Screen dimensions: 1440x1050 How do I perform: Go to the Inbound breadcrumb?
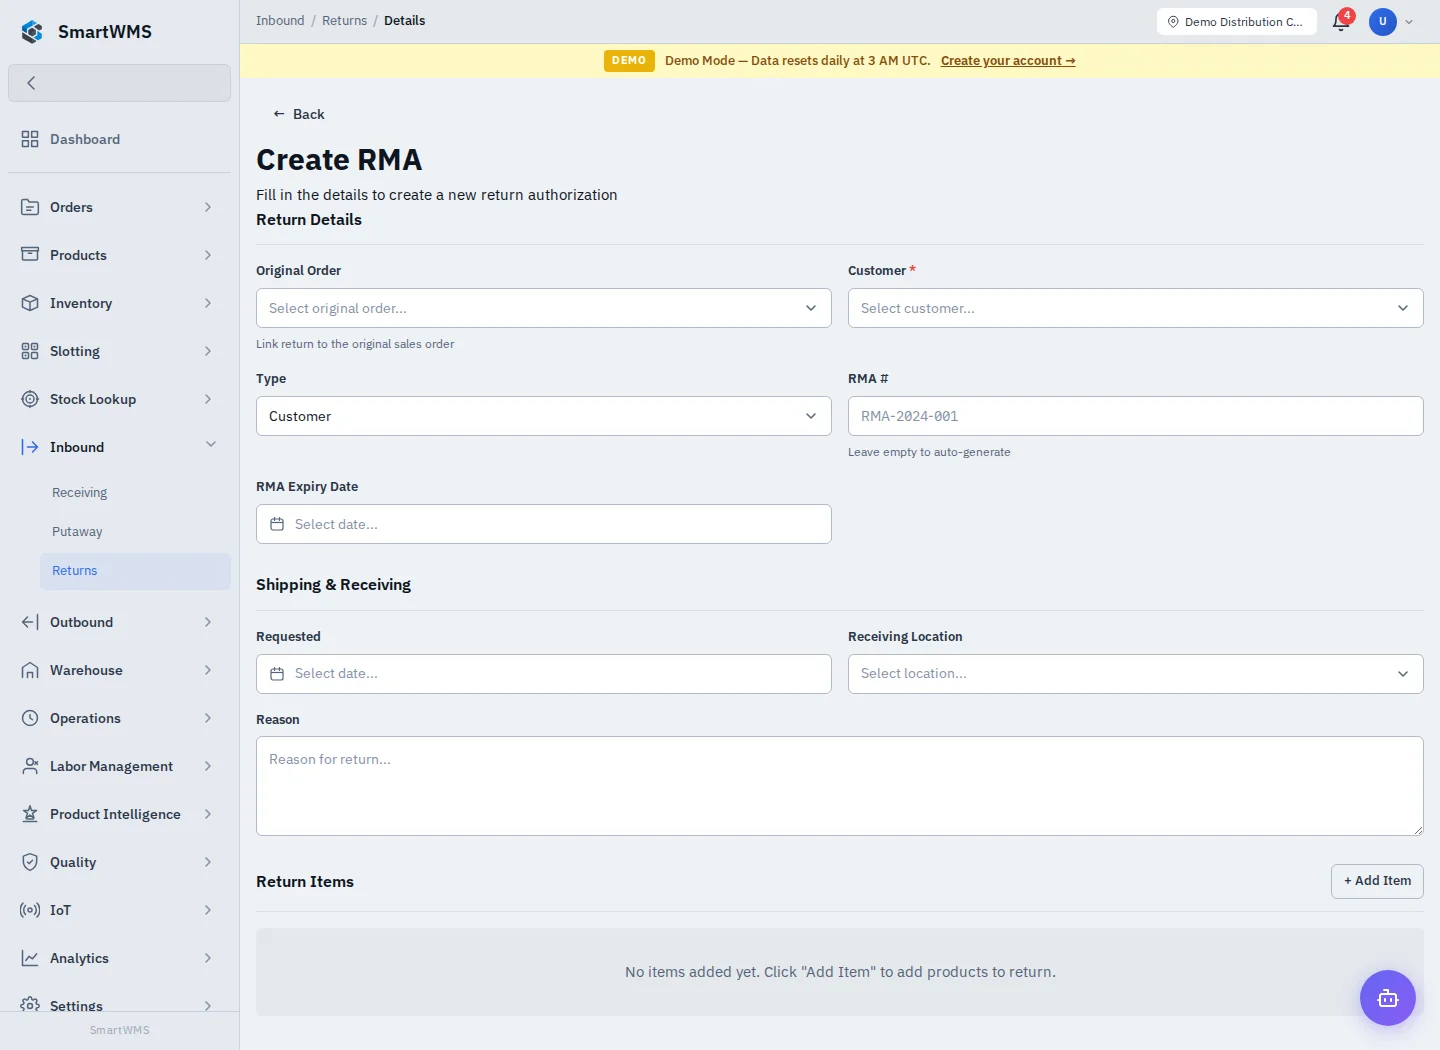click(x=280, y=21)
